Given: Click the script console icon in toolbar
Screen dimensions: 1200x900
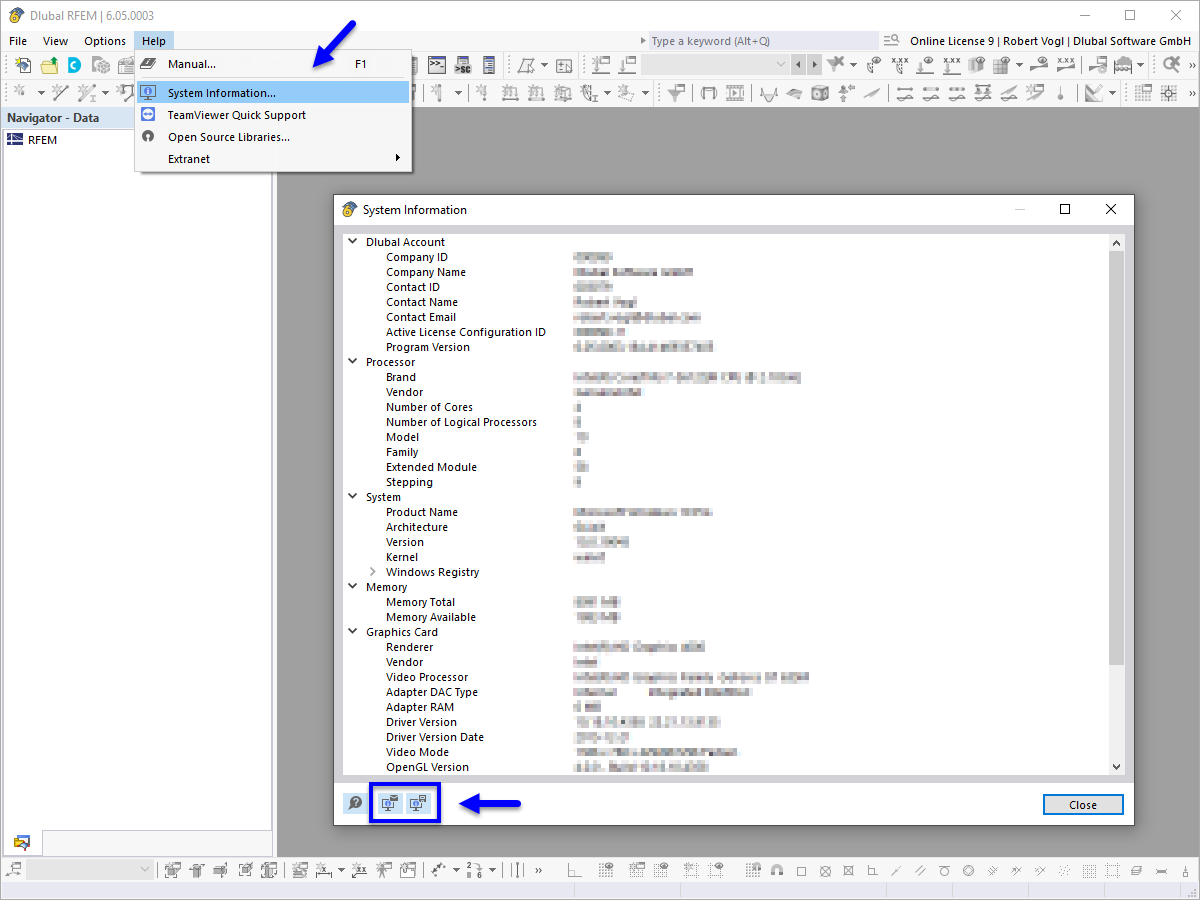Looking at the screenshot, I should pos(436,65).
